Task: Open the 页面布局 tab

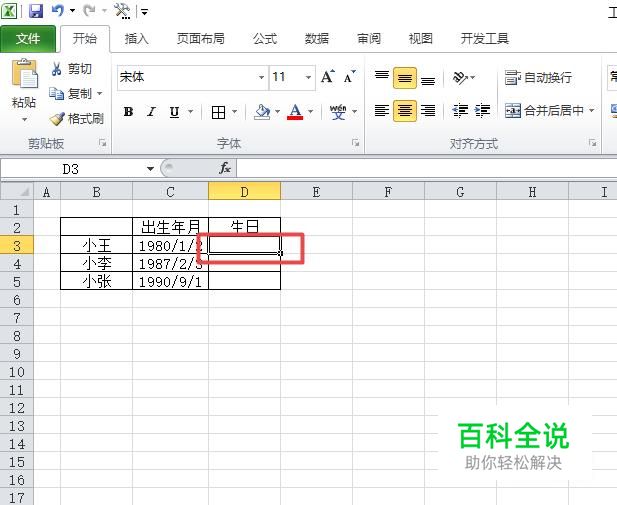Action: click(201, 39)
